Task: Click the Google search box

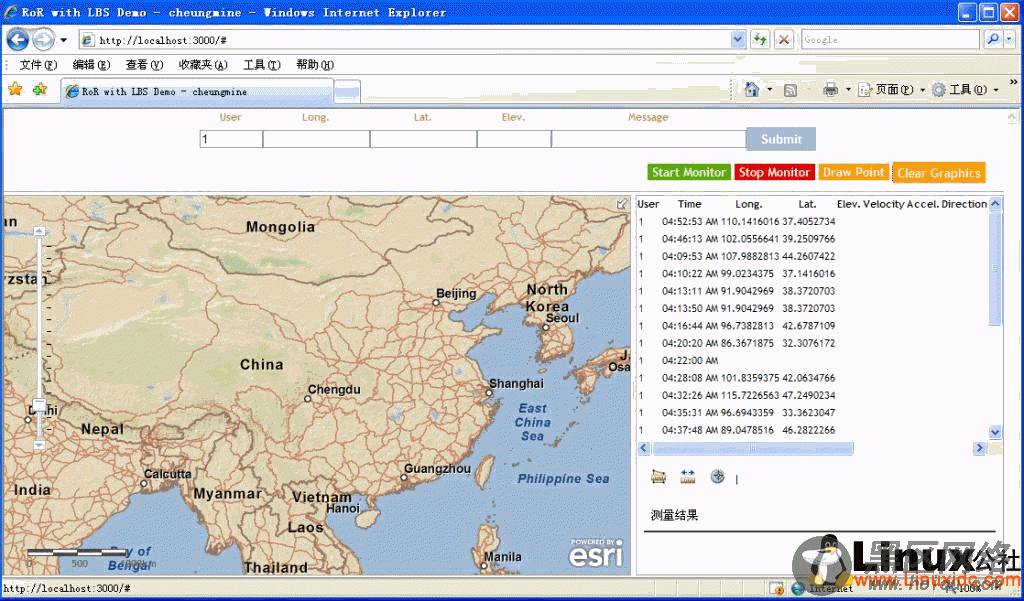Action: point(891,40)
